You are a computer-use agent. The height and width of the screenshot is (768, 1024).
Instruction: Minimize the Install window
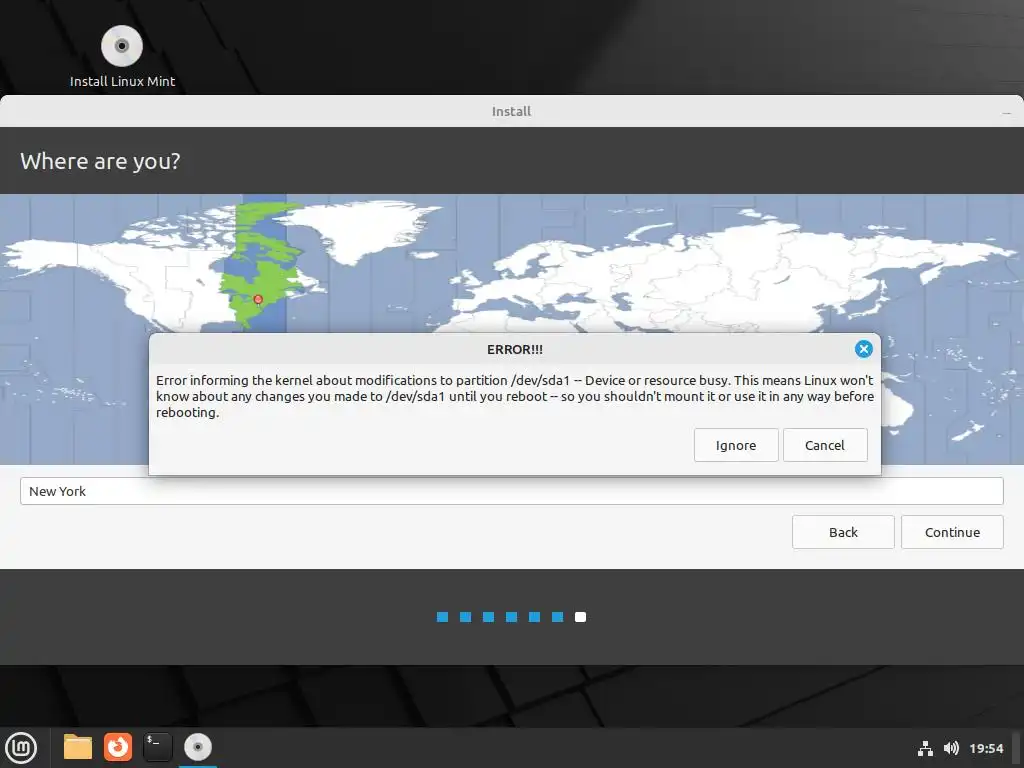click(x=1006, y=113)
